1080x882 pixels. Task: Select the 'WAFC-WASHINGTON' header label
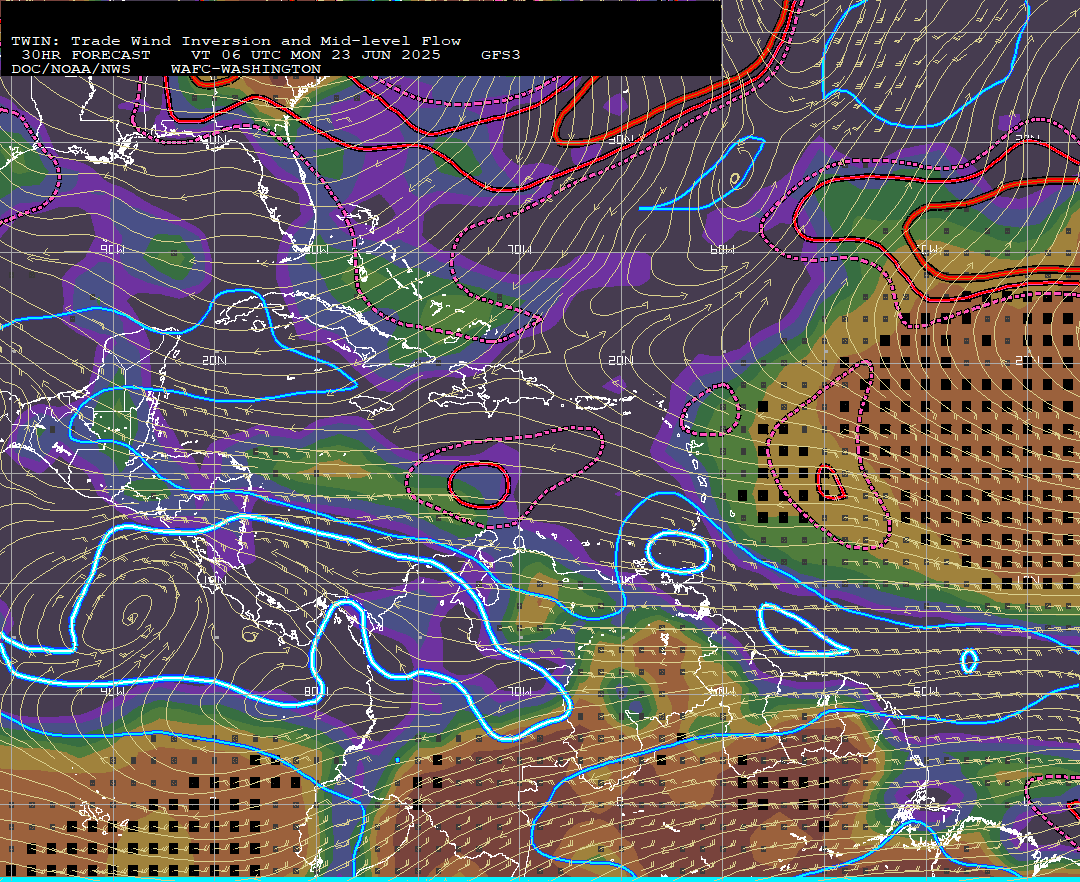tap(246, 70)
